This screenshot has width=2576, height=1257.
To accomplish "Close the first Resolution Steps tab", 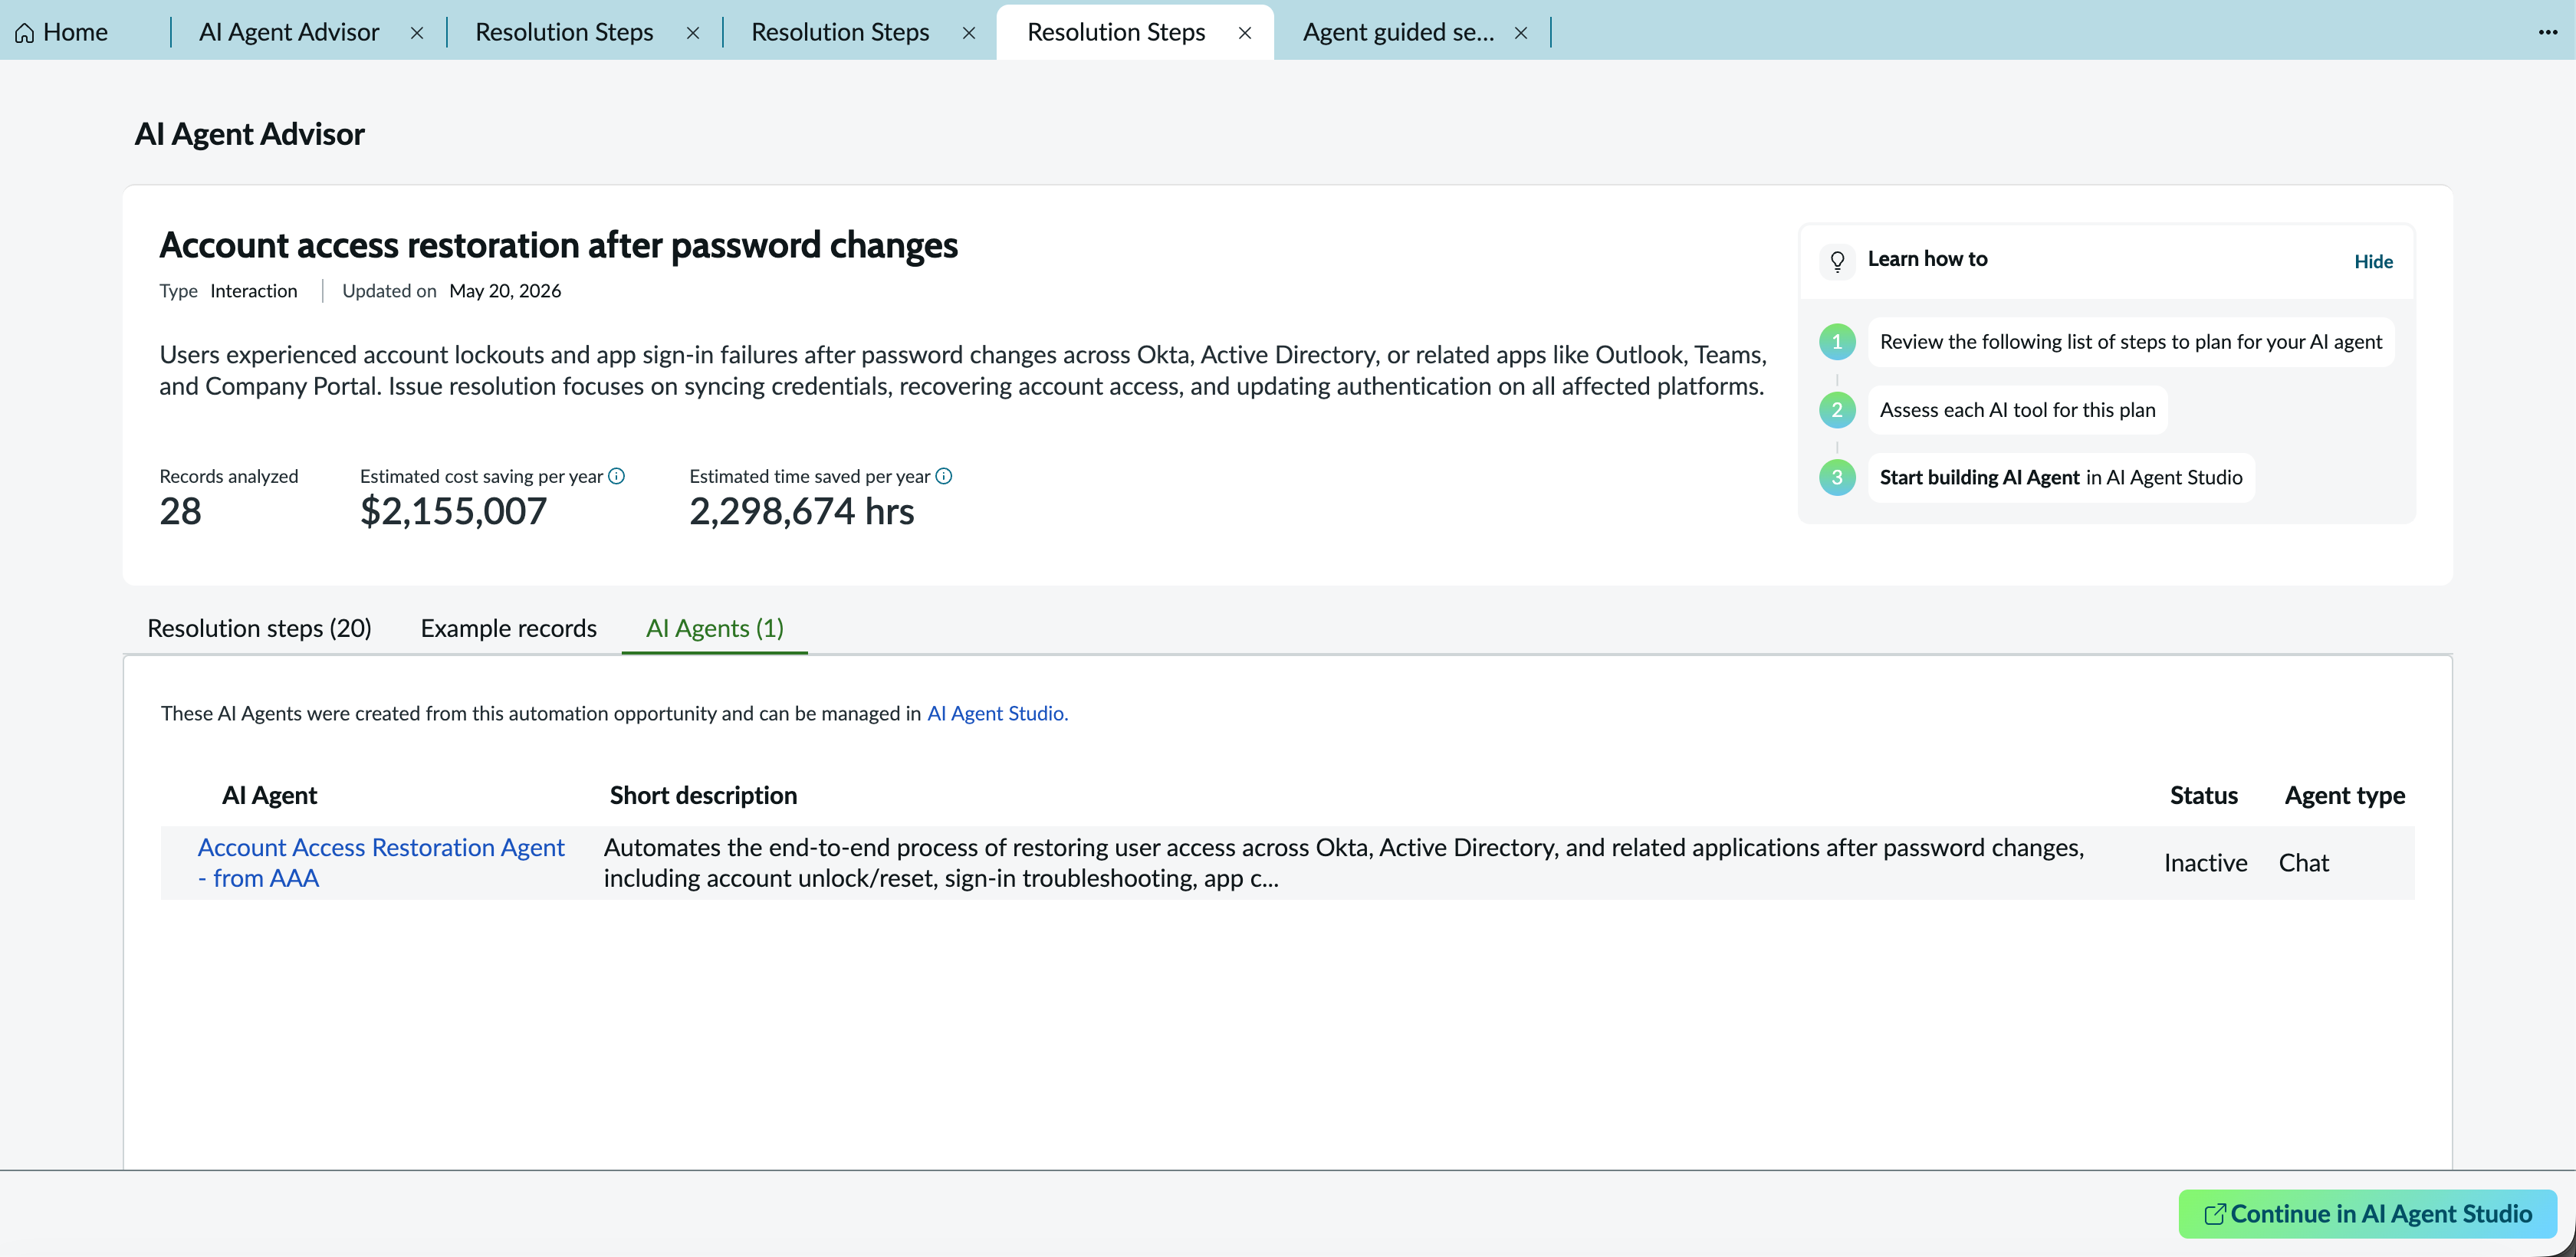I will [693, 33].
